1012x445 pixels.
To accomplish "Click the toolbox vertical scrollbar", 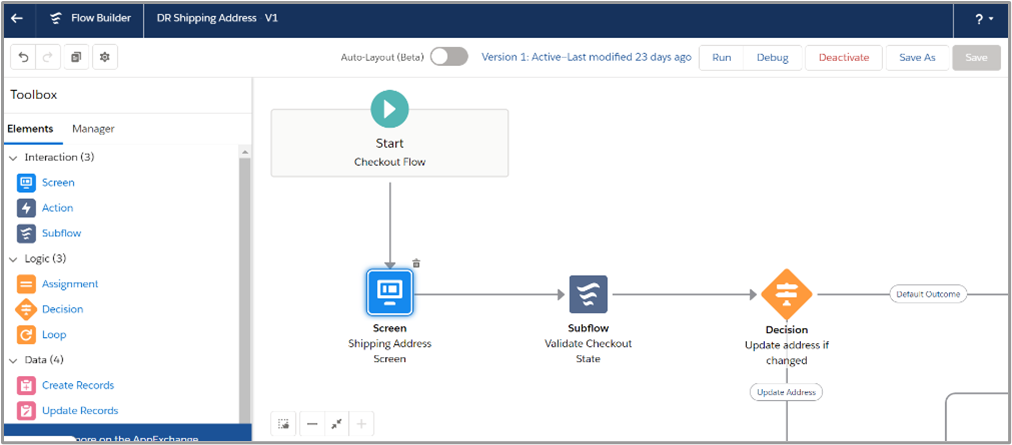I will (245, 289).
